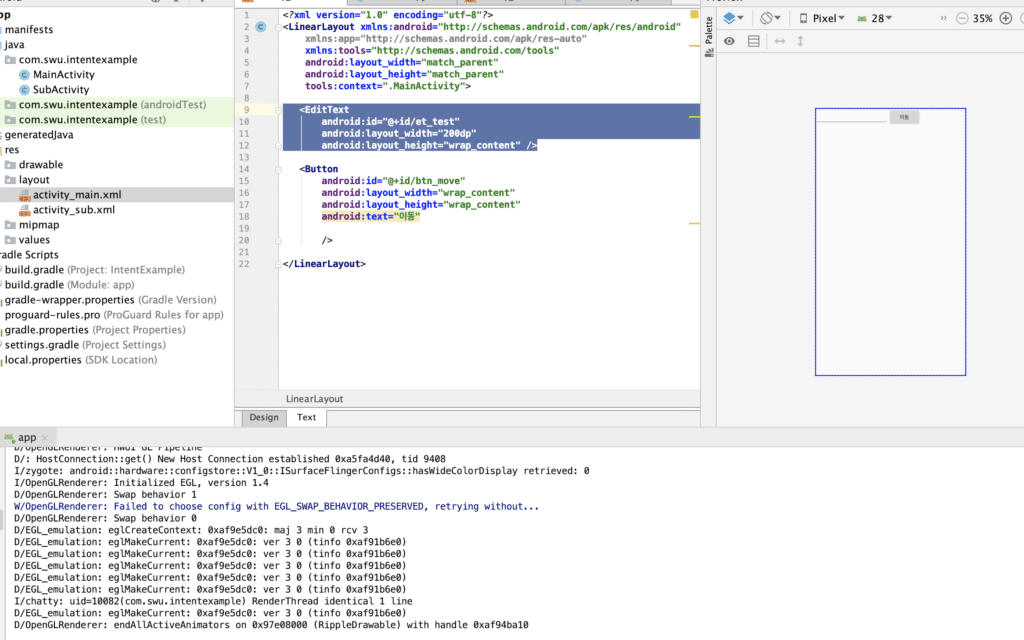Open the API version 28 dropdown
This screenshot has height=640, width=1024.
point(874,18)
